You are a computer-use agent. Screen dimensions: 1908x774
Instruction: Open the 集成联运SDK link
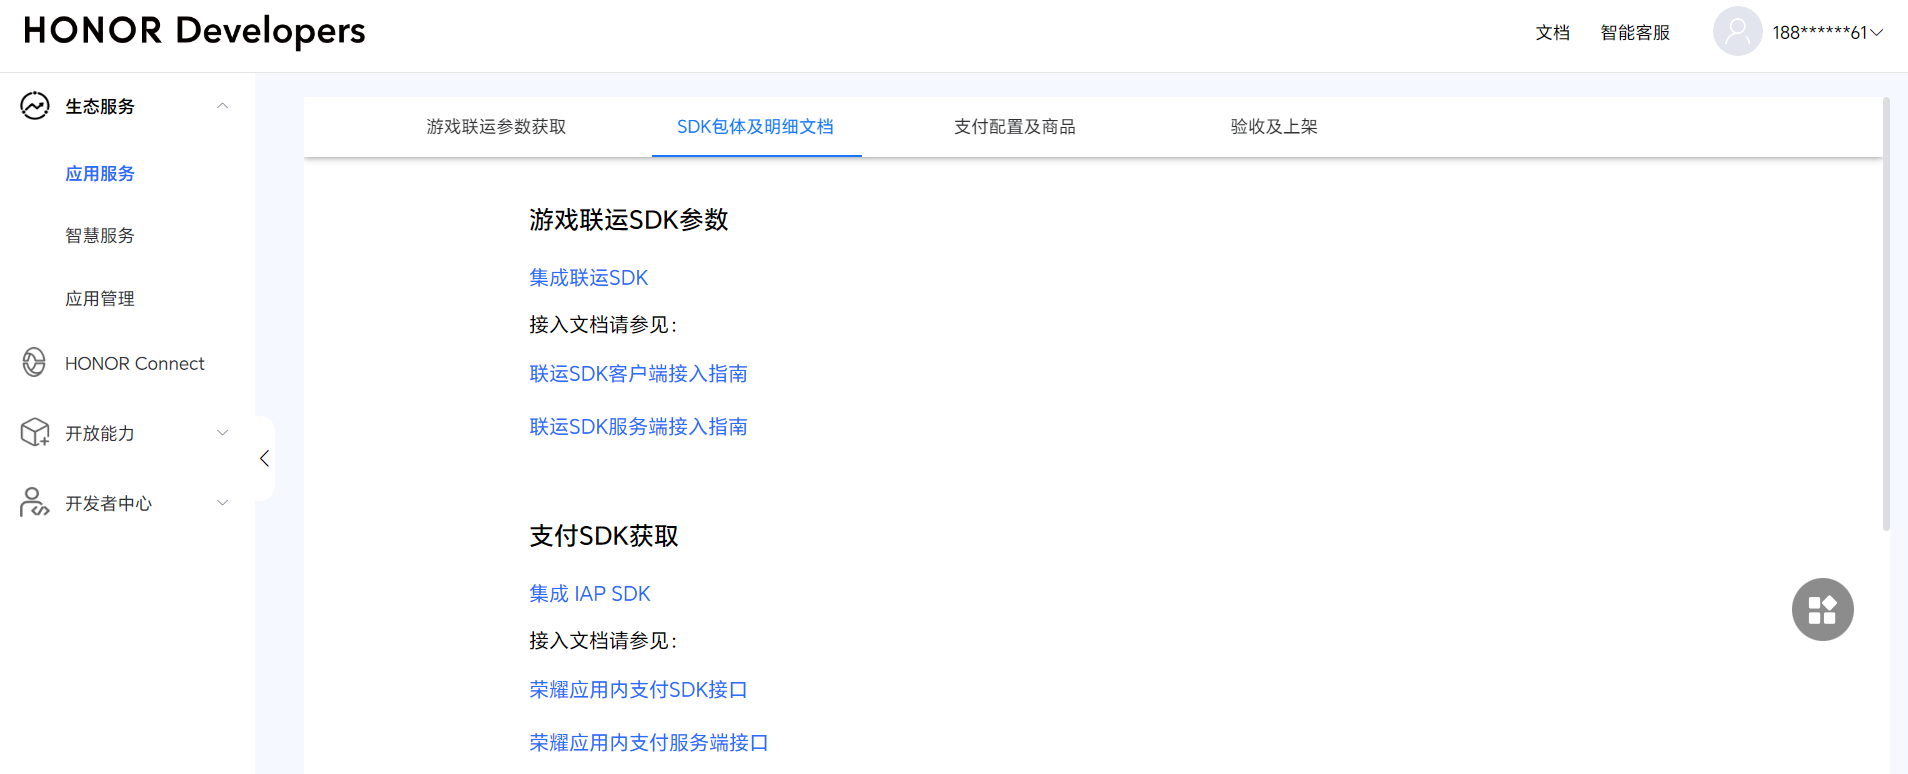tap(588, 278)
